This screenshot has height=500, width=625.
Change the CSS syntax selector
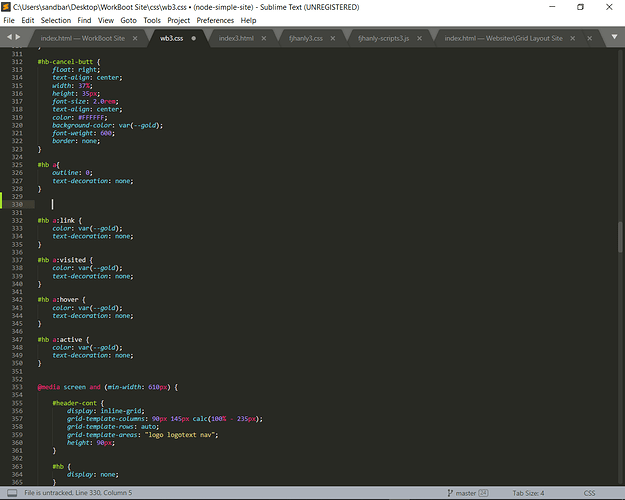click(589, 493)
